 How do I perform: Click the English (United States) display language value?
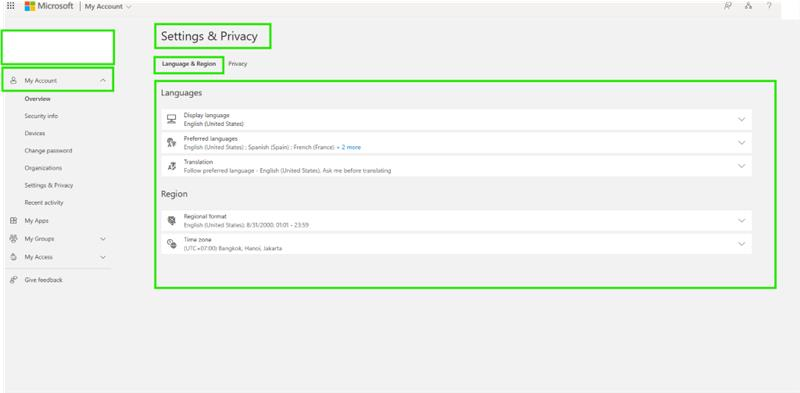(x=213, y=124)
